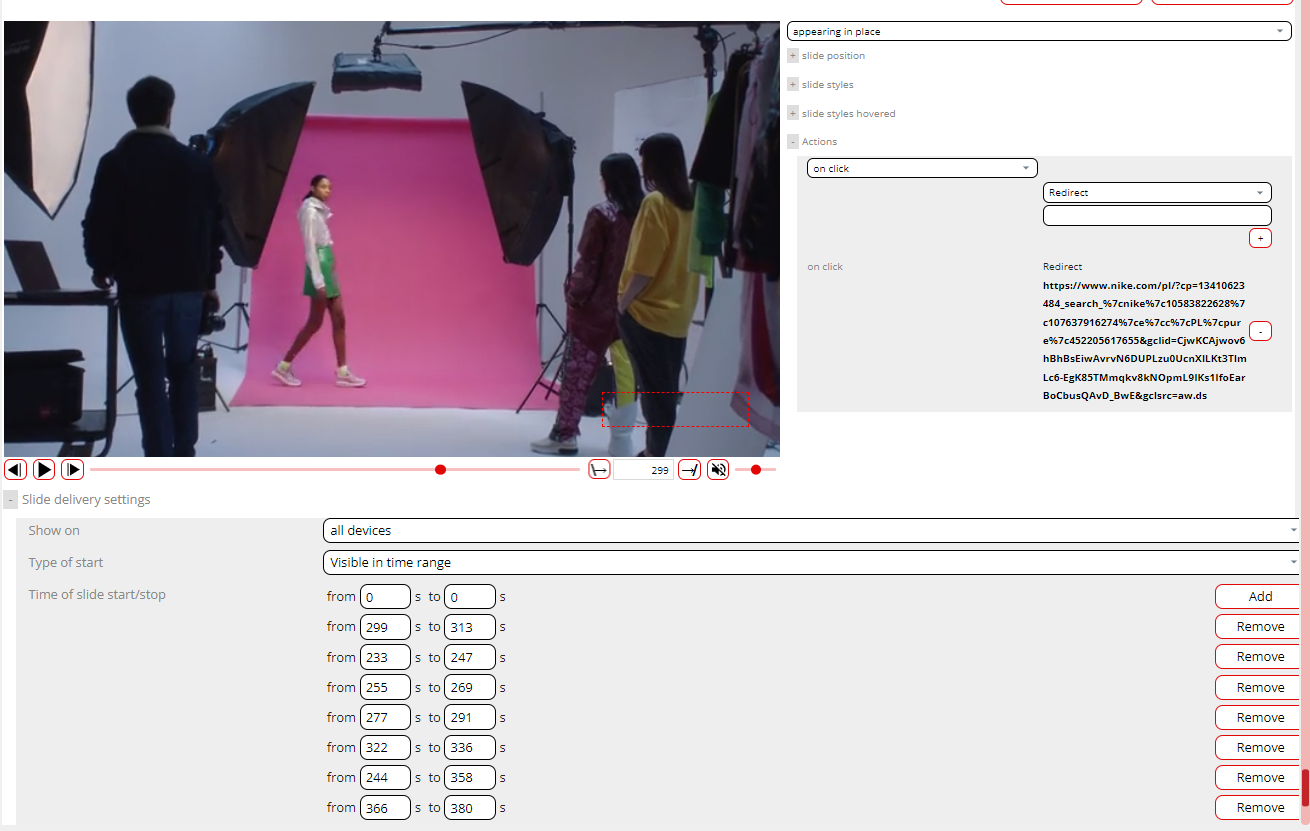Open the Redirect action type dropdown
1310x831 pixels.
point(1157,193)
